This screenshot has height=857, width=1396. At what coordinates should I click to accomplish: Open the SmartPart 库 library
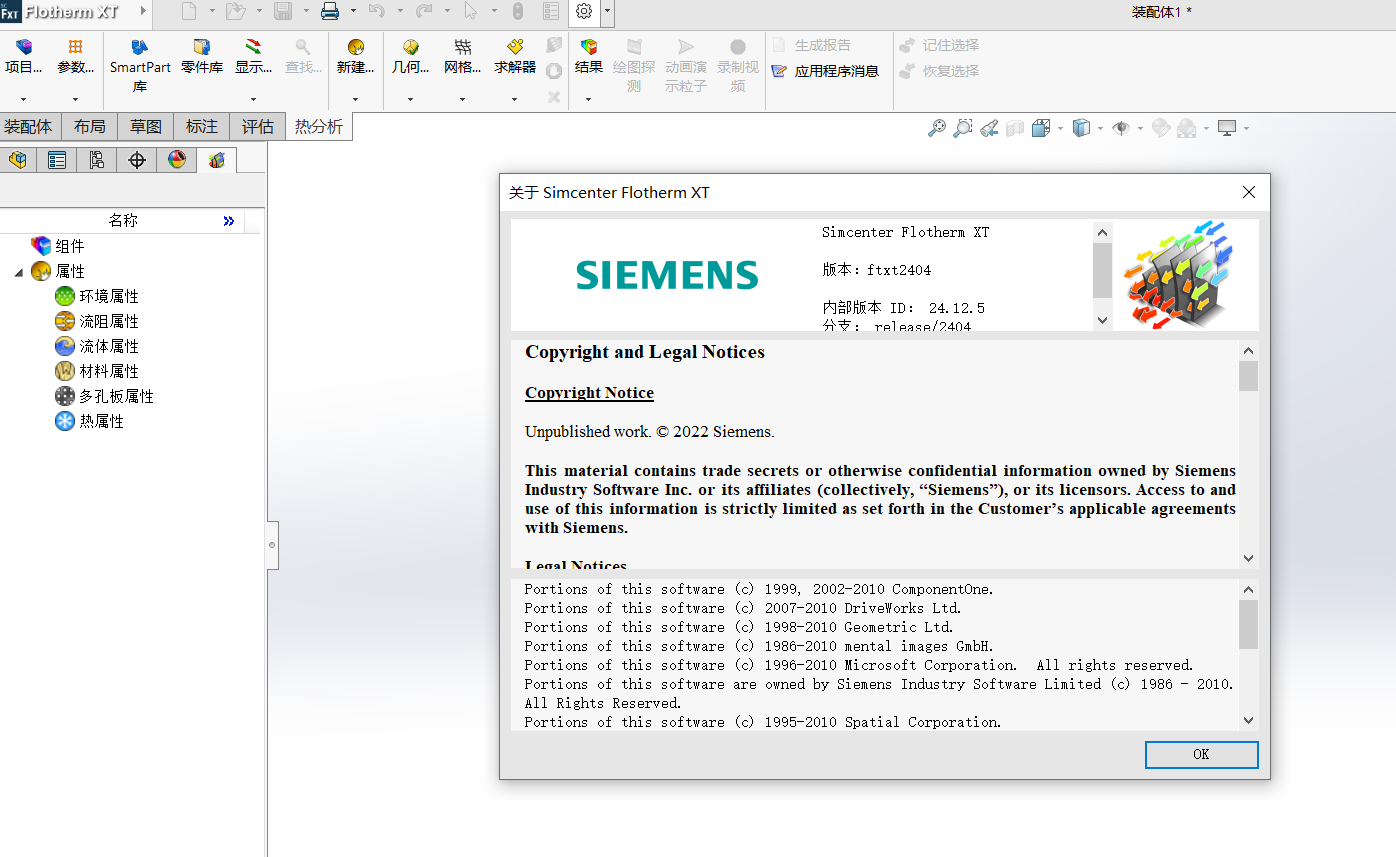tap(140, 65)
